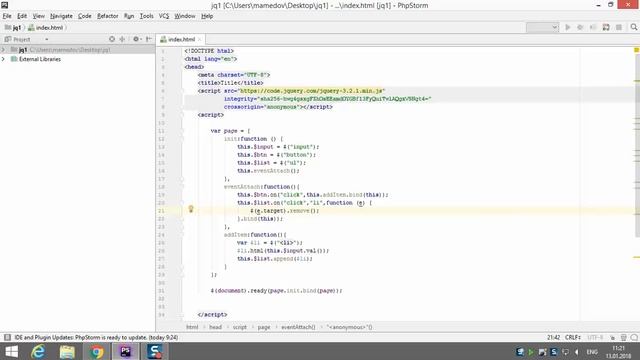Open the CRLF line separator selector
Image resolution: width=640 pixels, height=360 pixels.
[x=573, y=337]
